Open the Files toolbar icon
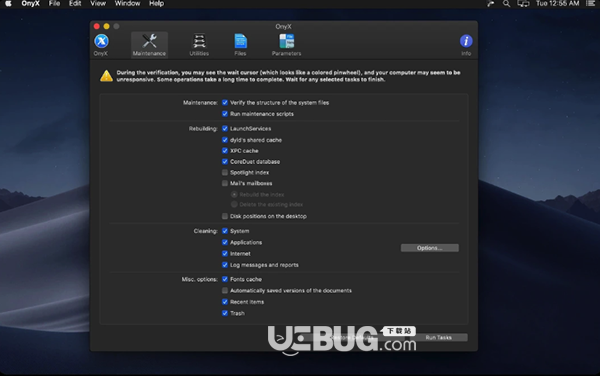 [240, 41]
